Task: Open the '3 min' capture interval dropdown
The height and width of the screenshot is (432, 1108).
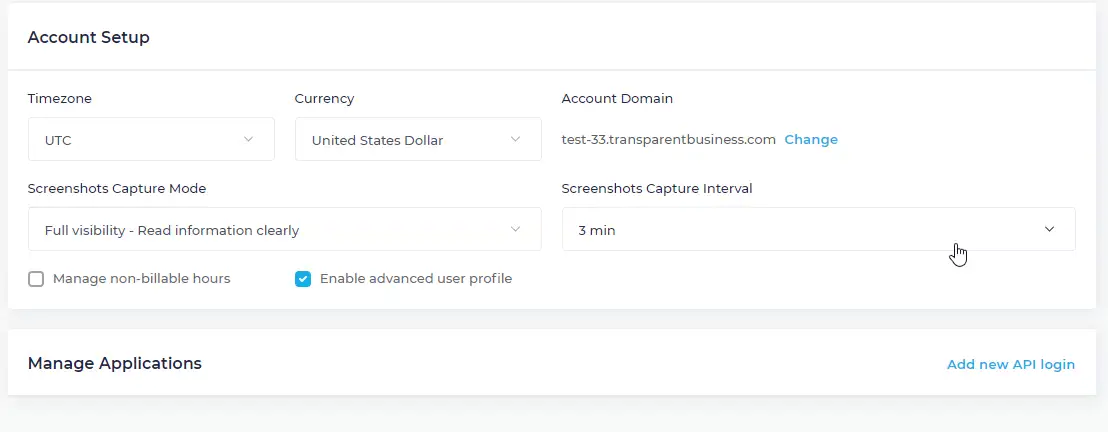Action: click(x=800, y=229)
